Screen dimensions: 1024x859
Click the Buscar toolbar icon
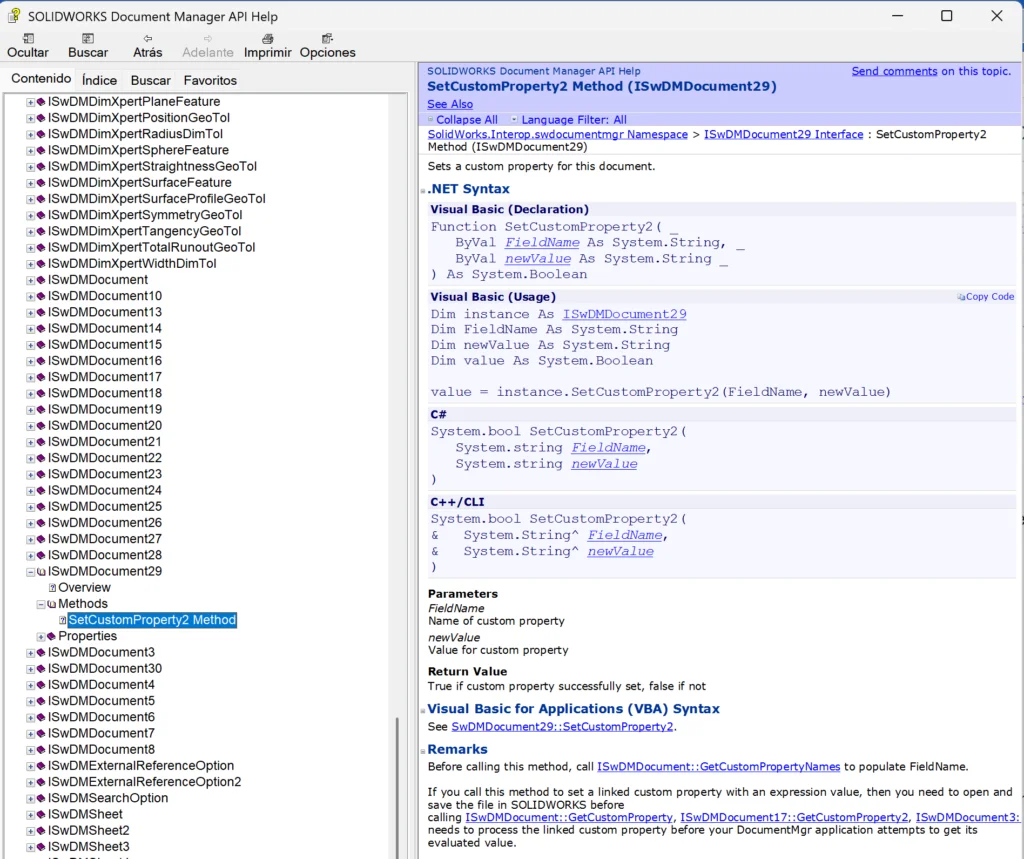[88, 39]
